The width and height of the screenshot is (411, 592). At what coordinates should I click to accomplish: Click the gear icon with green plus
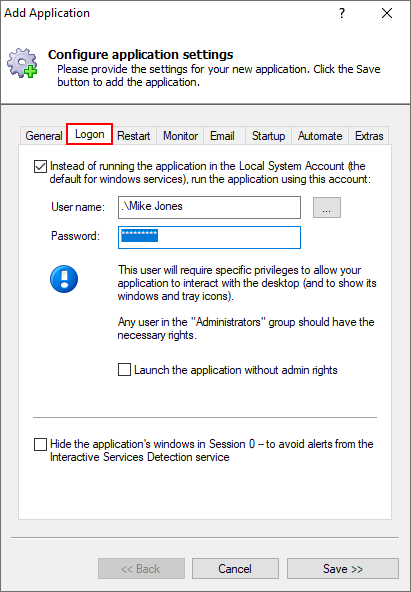22,63
